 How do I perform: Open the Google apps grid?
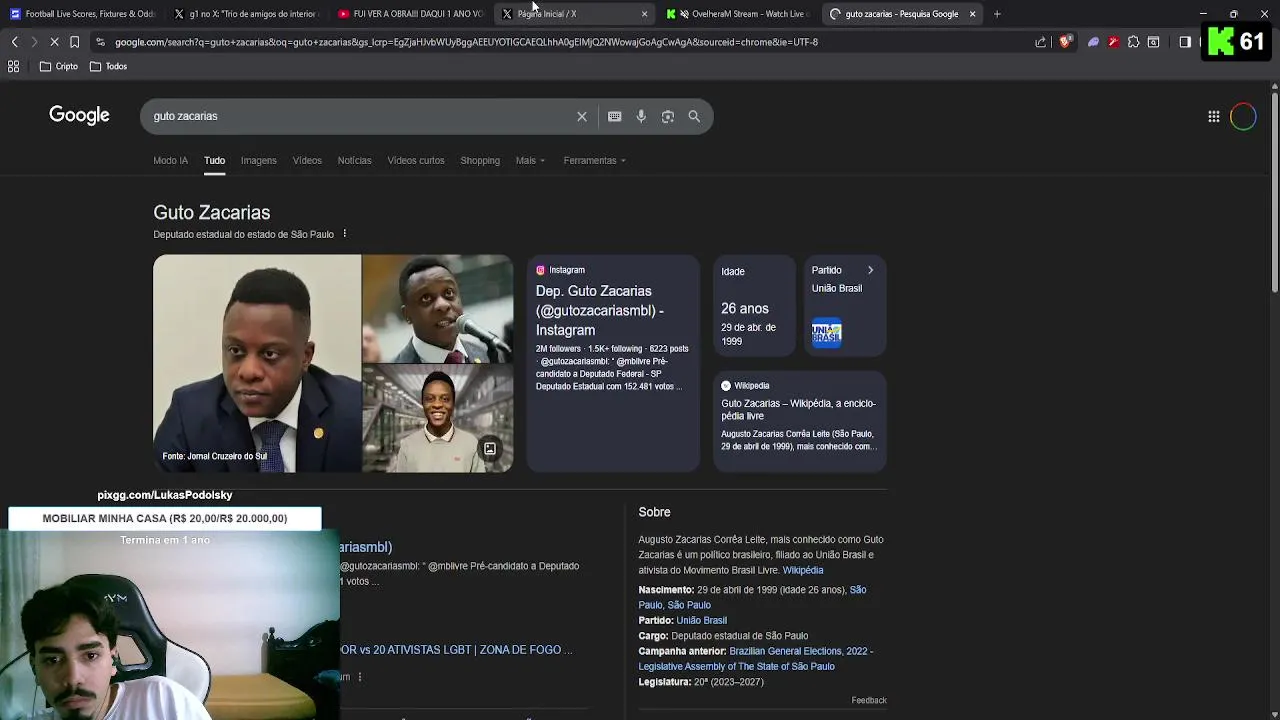1213,116
